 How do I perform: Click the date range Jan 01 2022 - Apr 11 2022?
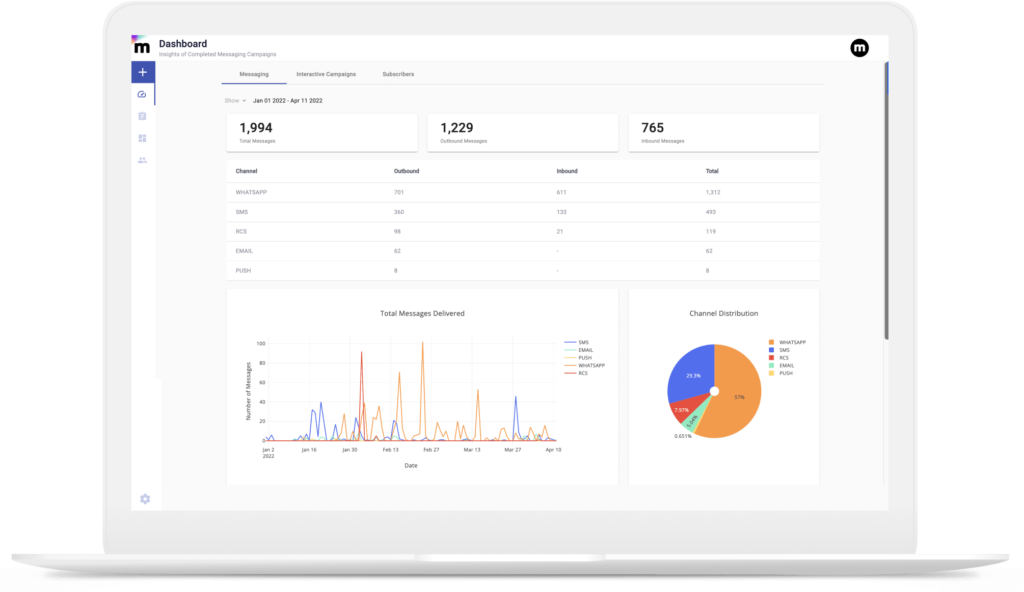287,101
